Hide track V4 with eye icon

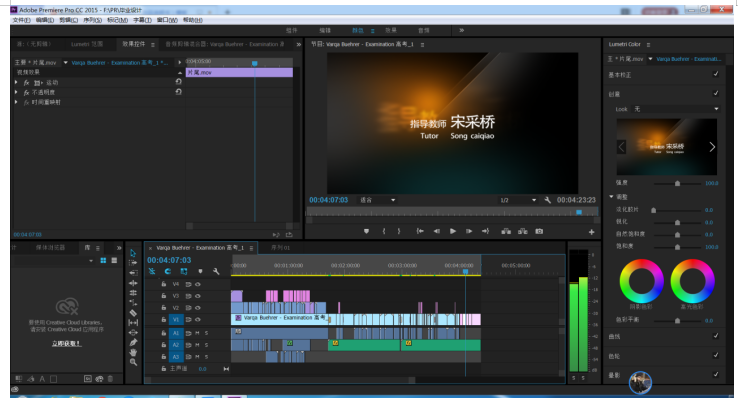(198, 284)
